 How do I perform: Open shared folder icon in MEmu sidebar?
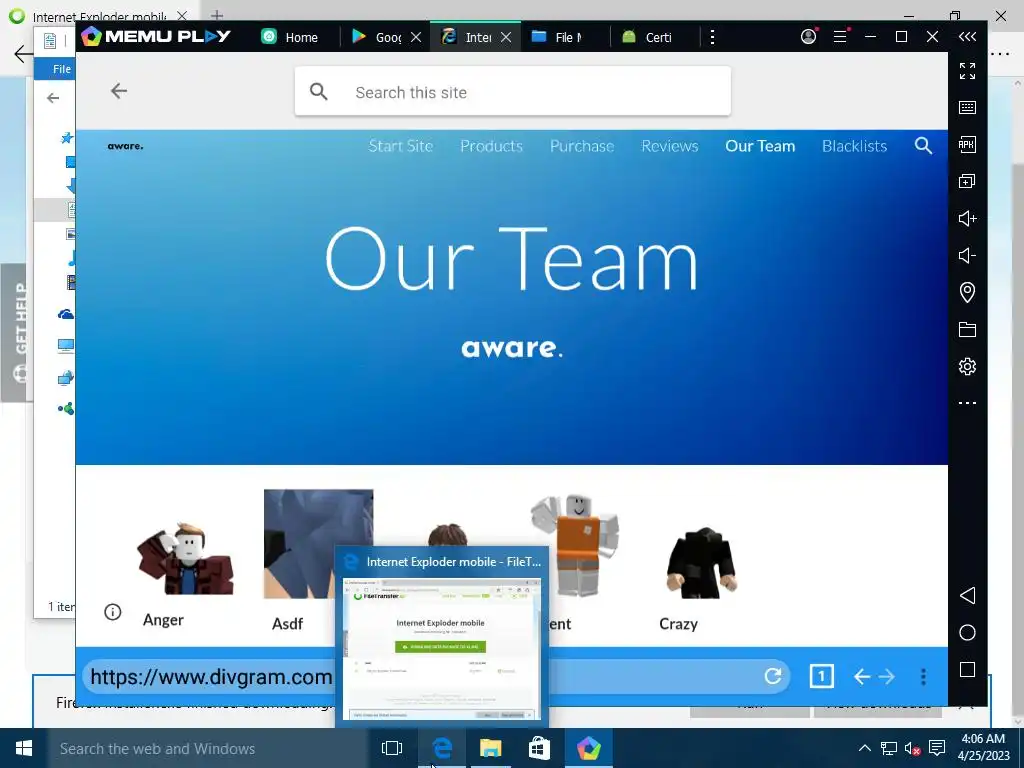[967, 330]
